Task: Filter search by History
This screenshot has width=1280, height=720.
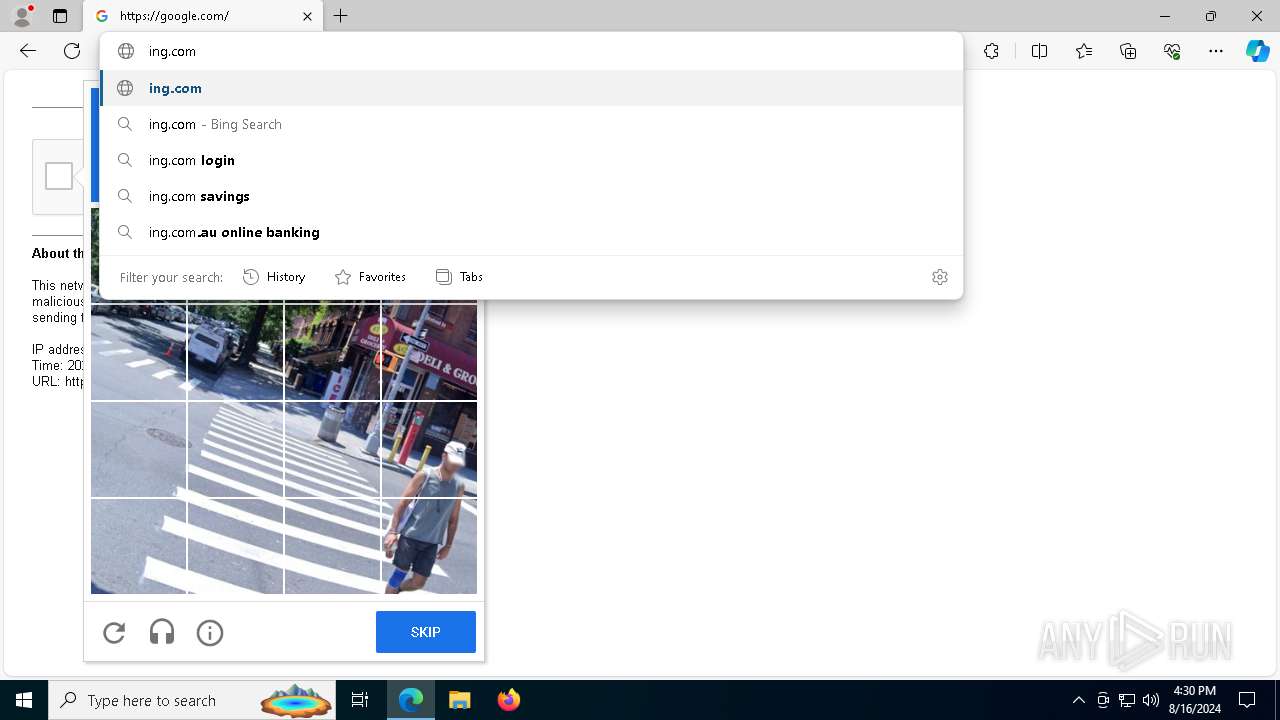Action: coord(274,277)
